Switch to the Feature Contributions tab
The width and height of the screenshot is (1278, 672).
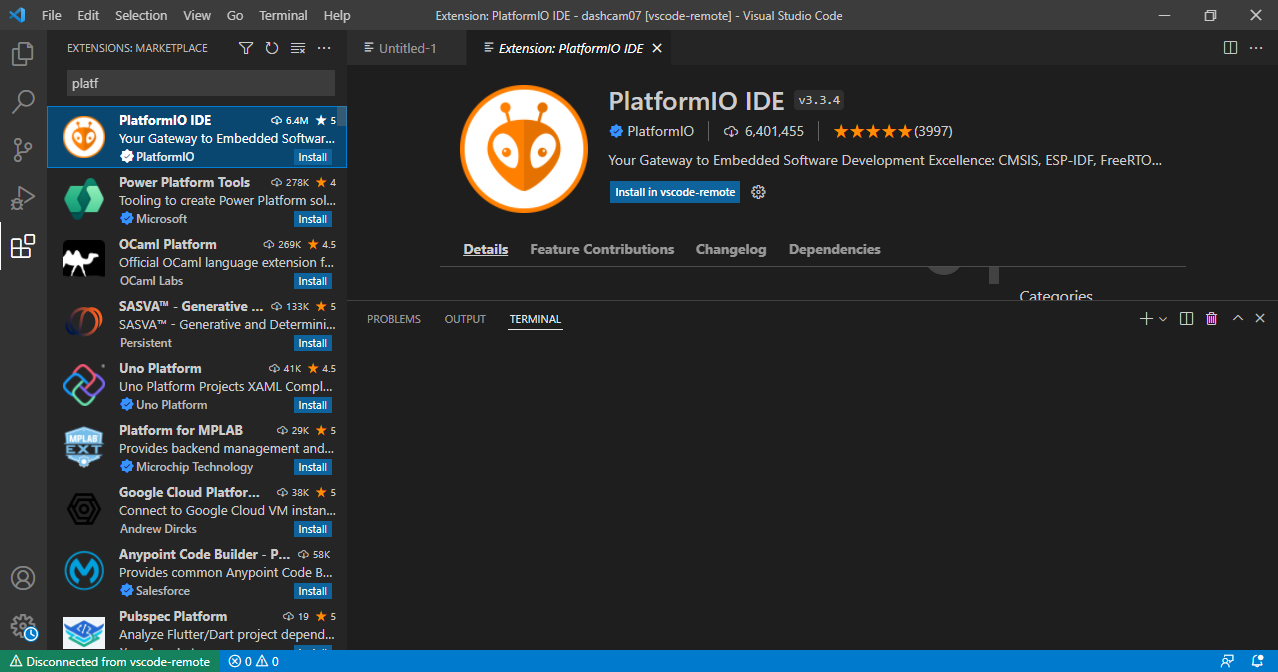tap(602, 250)
